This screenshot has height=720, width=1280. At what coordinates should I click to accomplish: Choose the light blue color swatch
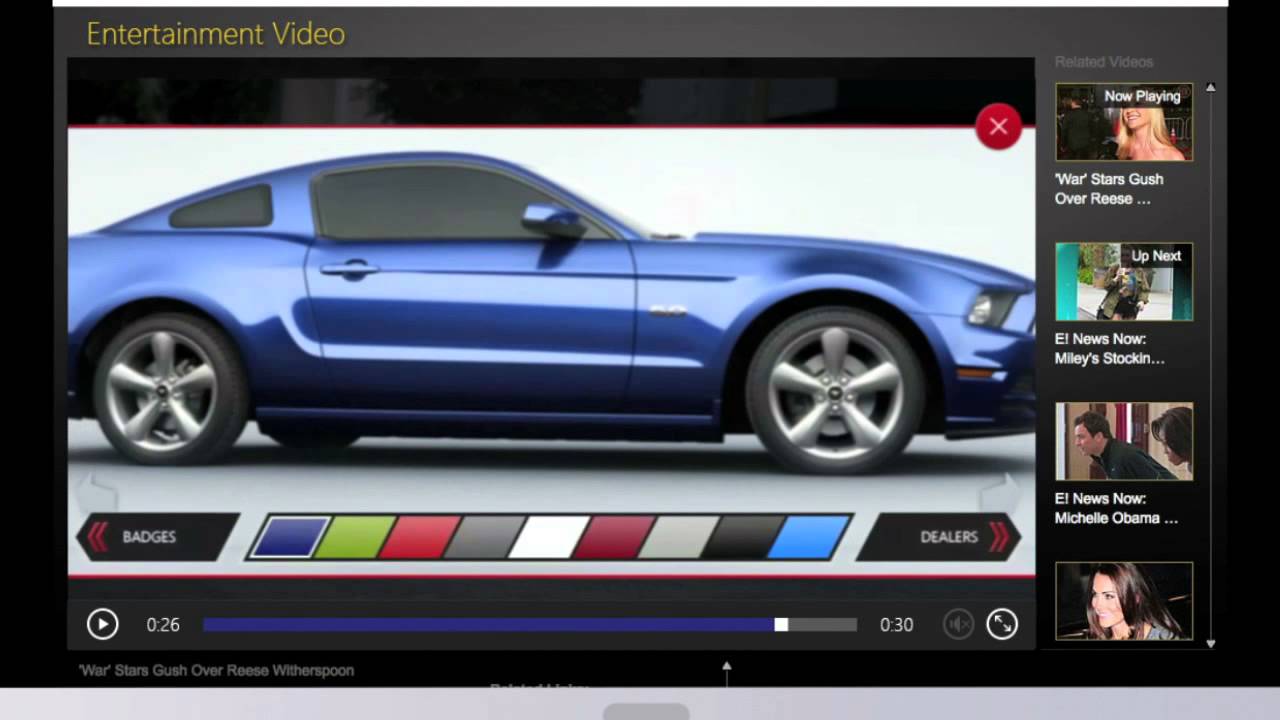[810, 537]
